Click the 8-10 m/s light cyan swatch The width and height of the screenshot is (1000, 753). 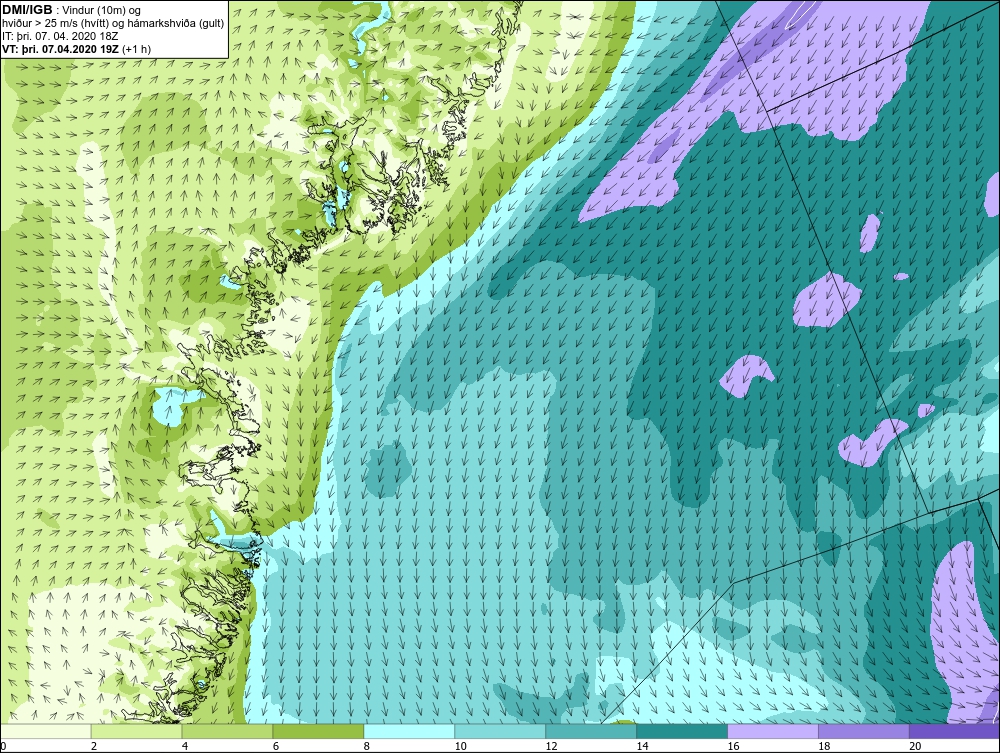point(409,731)
